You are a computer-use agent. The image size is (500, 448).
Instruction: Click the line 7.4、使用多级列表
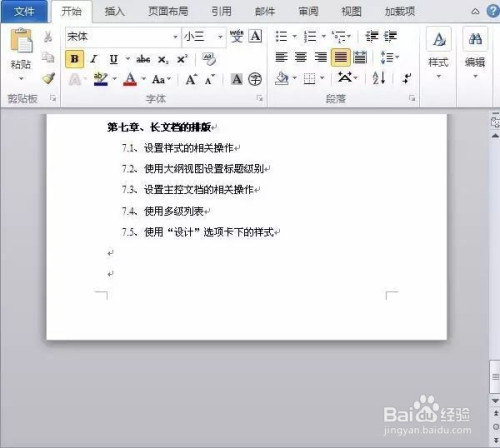pyautogui.click(x=163, y=211)
